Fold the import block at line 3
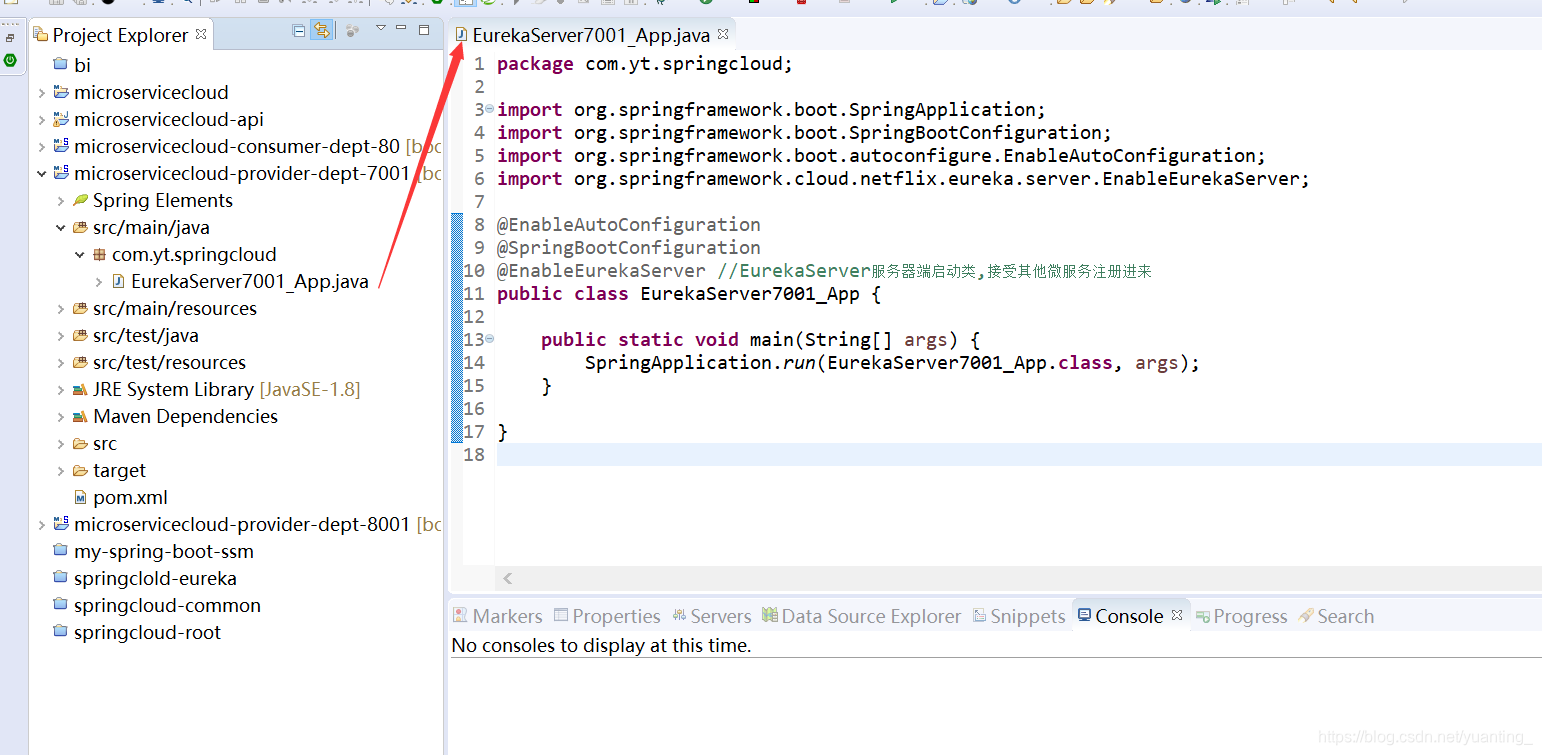The image size is (1542, 755). [x=489, y=108]
